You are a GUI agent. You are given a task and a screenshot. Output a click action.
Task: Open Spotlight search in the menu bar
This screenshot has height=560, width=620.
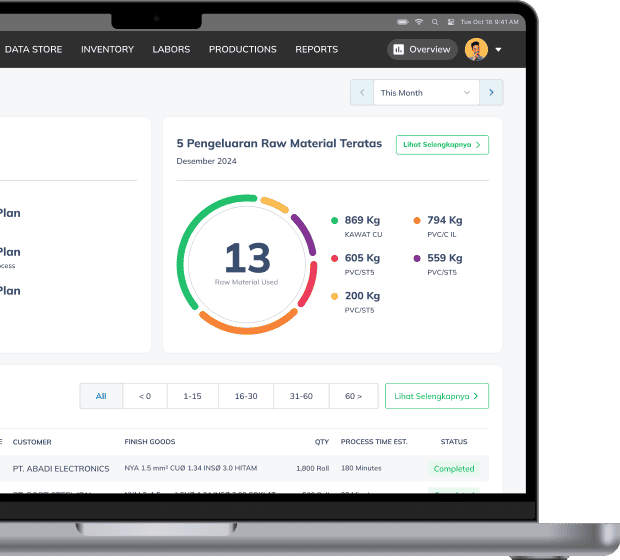pyautogui.click(x=435, y=21)
